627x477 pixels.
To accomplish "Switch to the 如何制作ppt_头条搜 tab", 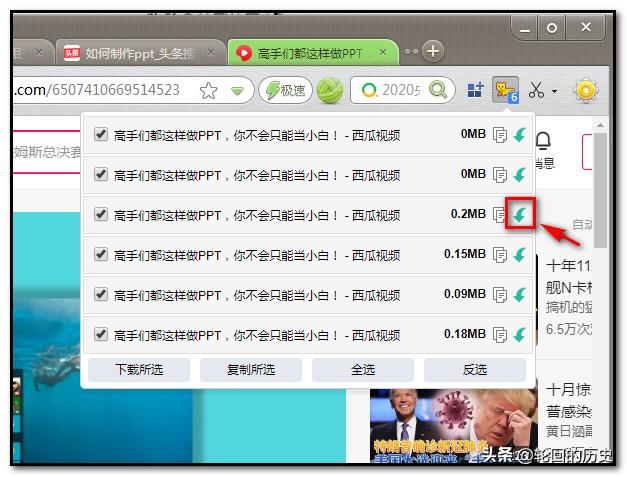I will tap(140, 52).
